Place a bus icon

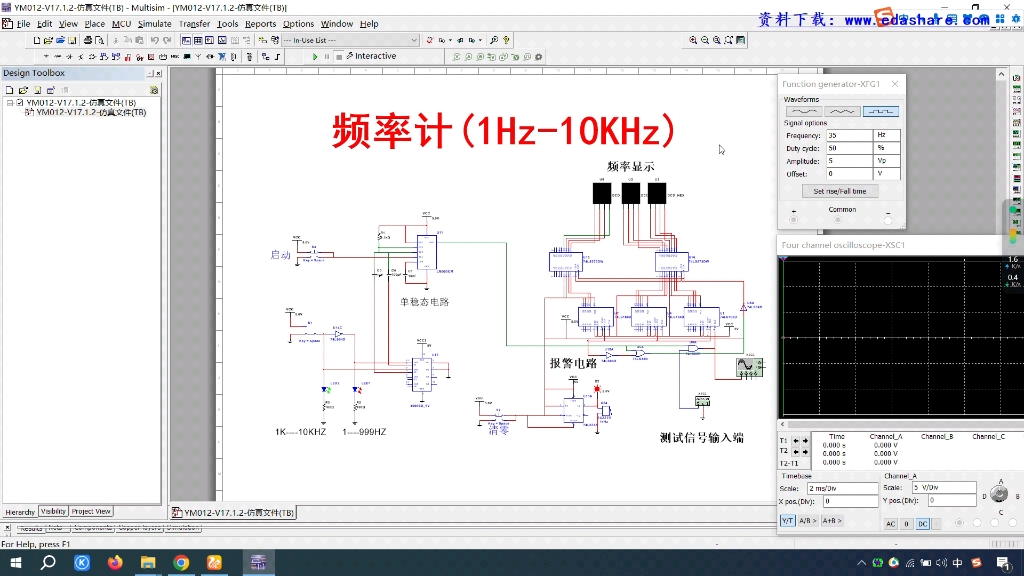tap(278, 57)
